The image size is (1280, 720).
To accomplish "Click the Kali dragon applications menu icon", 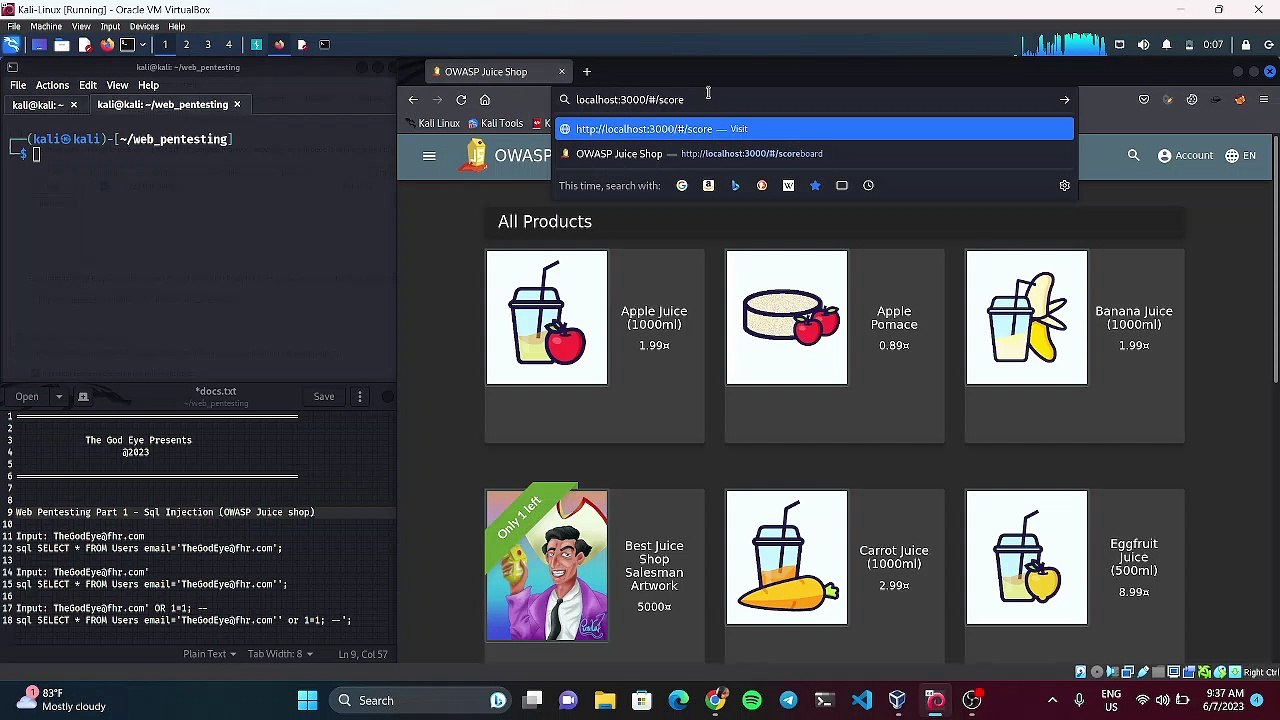I will [11, 44].
